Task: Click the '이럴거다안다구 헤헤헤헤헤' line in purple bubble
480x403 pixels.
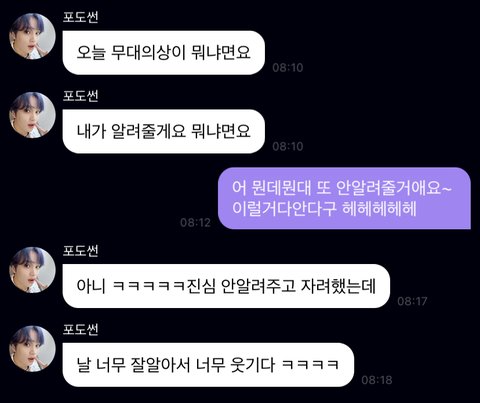Action: pos(324,209)
